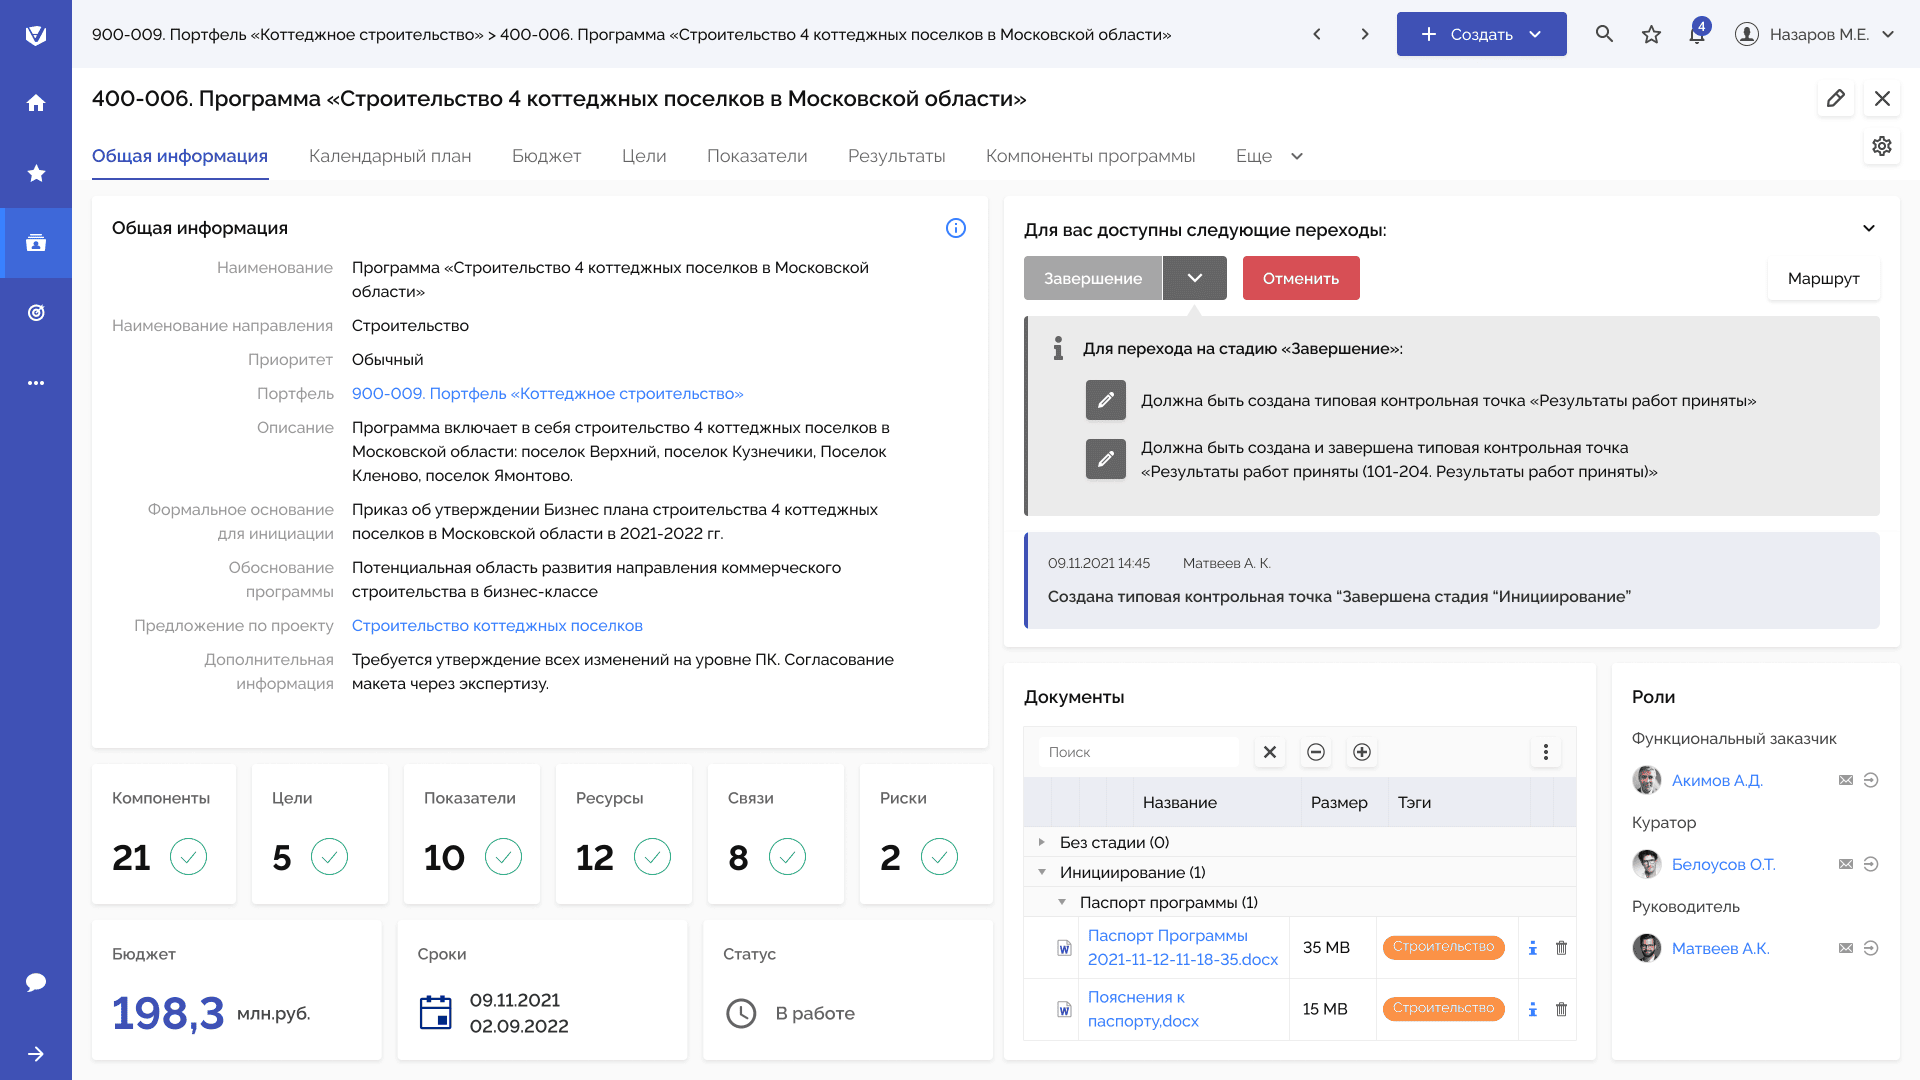Click the documents Поиск input field
This screenshot has width=1920, height=1080.
(x=1138, y=752)
